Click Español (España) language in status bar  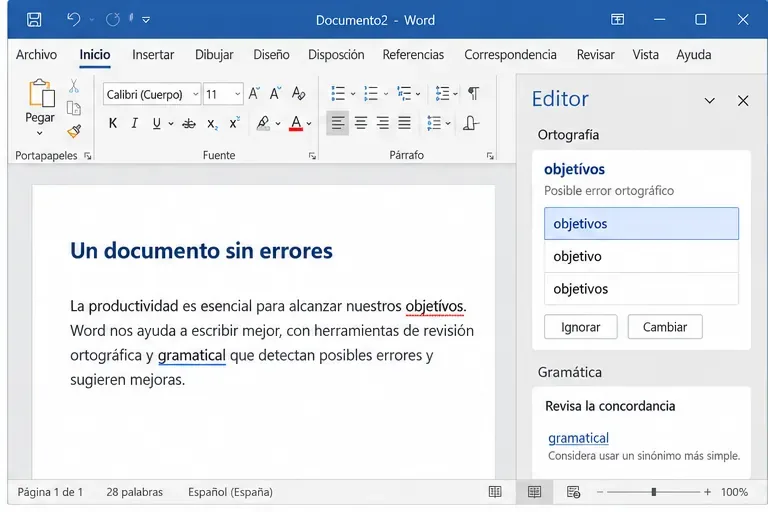(230, 492)
